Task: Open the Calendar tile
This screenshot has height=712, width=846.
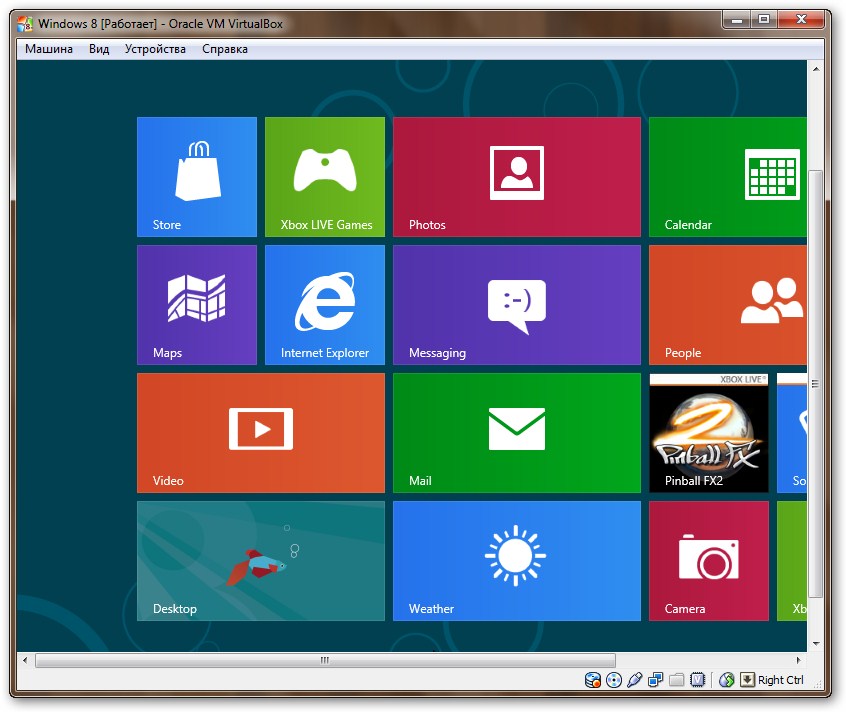Action: [x=728, y=177]
